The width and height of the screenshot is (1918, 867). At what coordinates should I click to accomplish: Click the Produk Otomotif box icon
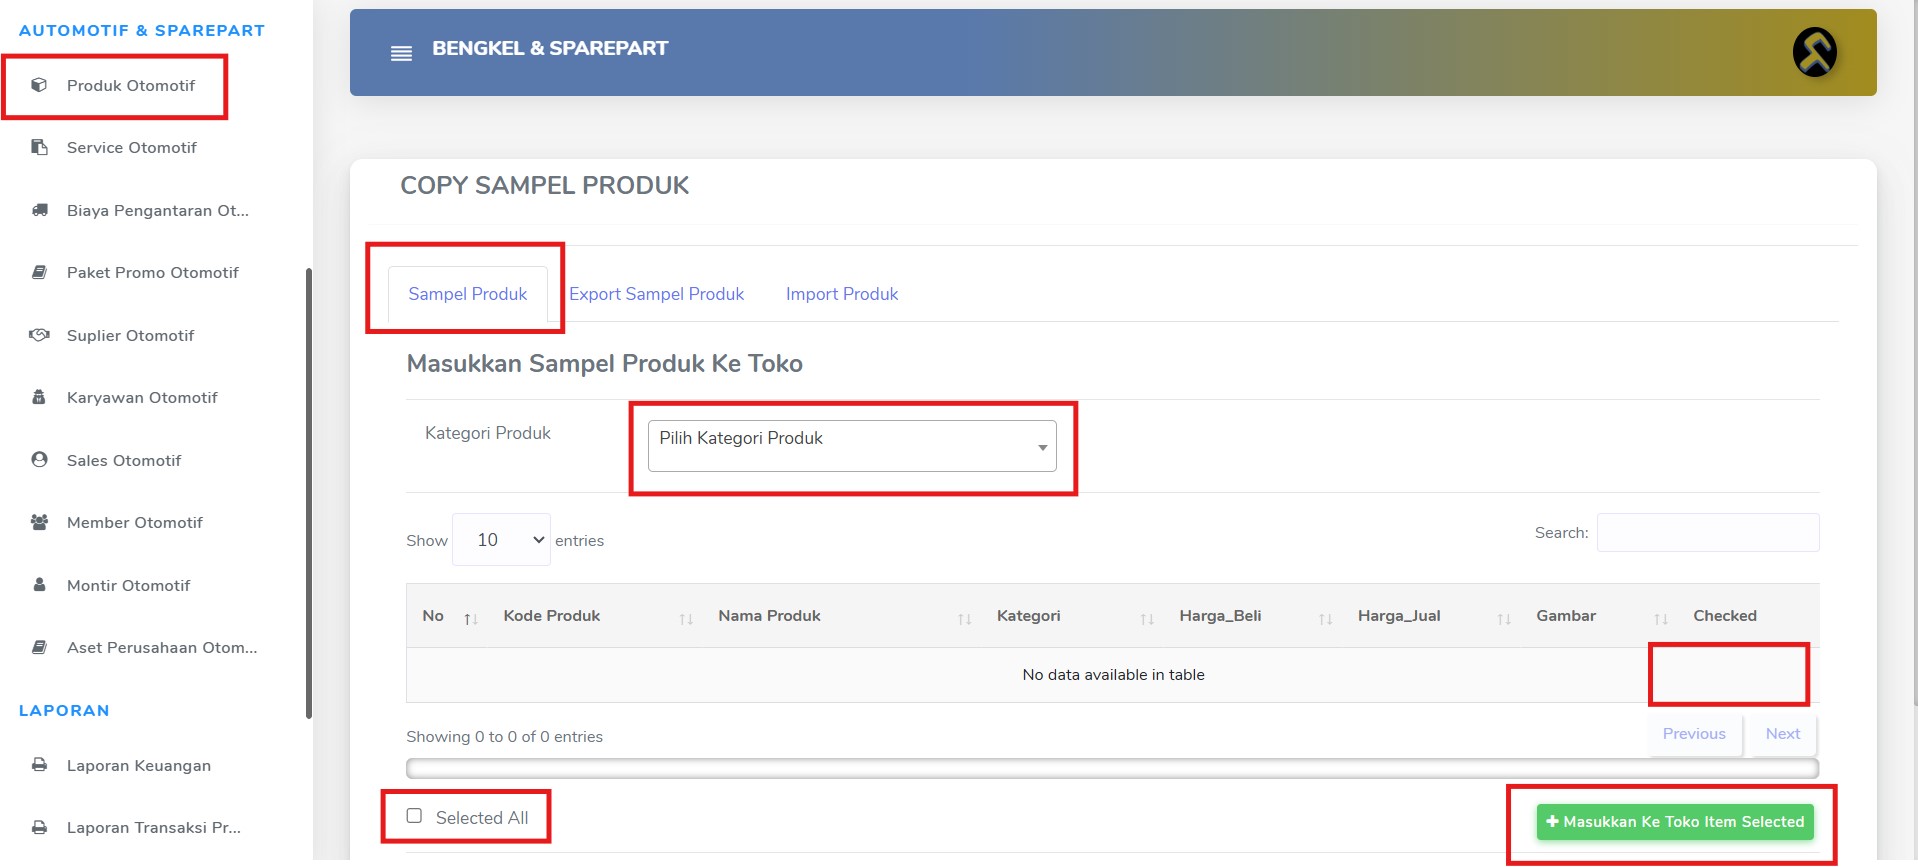(x=39, y=85)
